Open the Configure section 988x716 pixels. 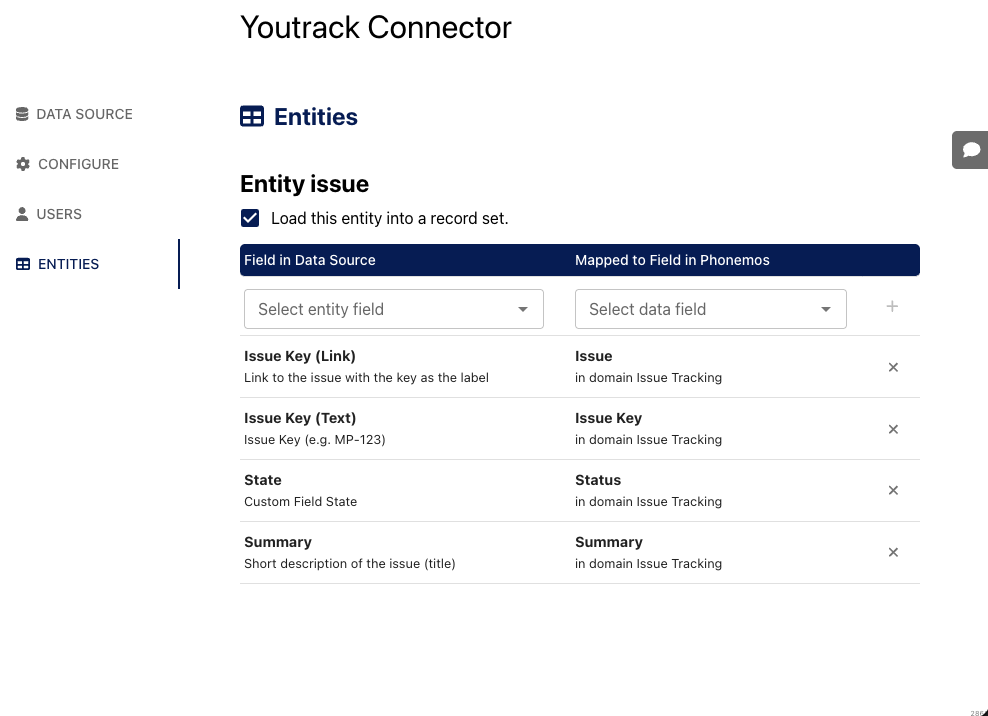click(x=78, y=164)
